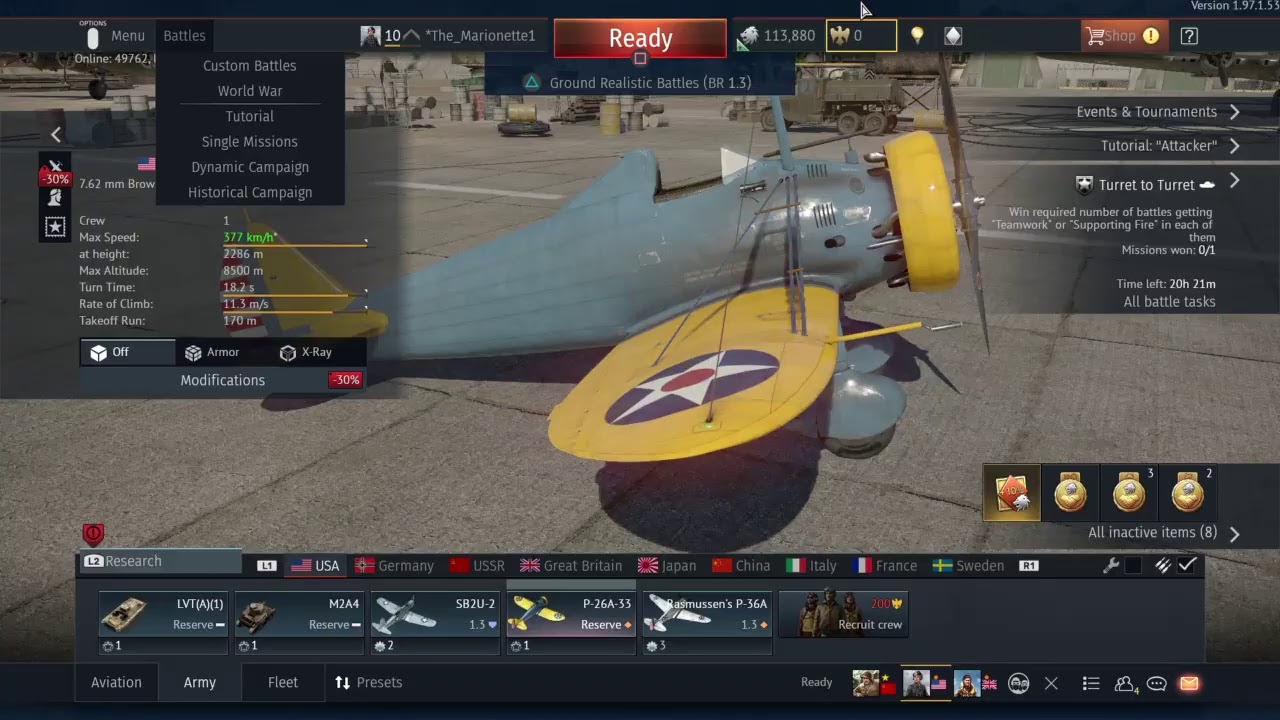Choose Dynamic Campaign entry
The width and height of the screenshot is (1280, 720).
[x=250, y=167]
